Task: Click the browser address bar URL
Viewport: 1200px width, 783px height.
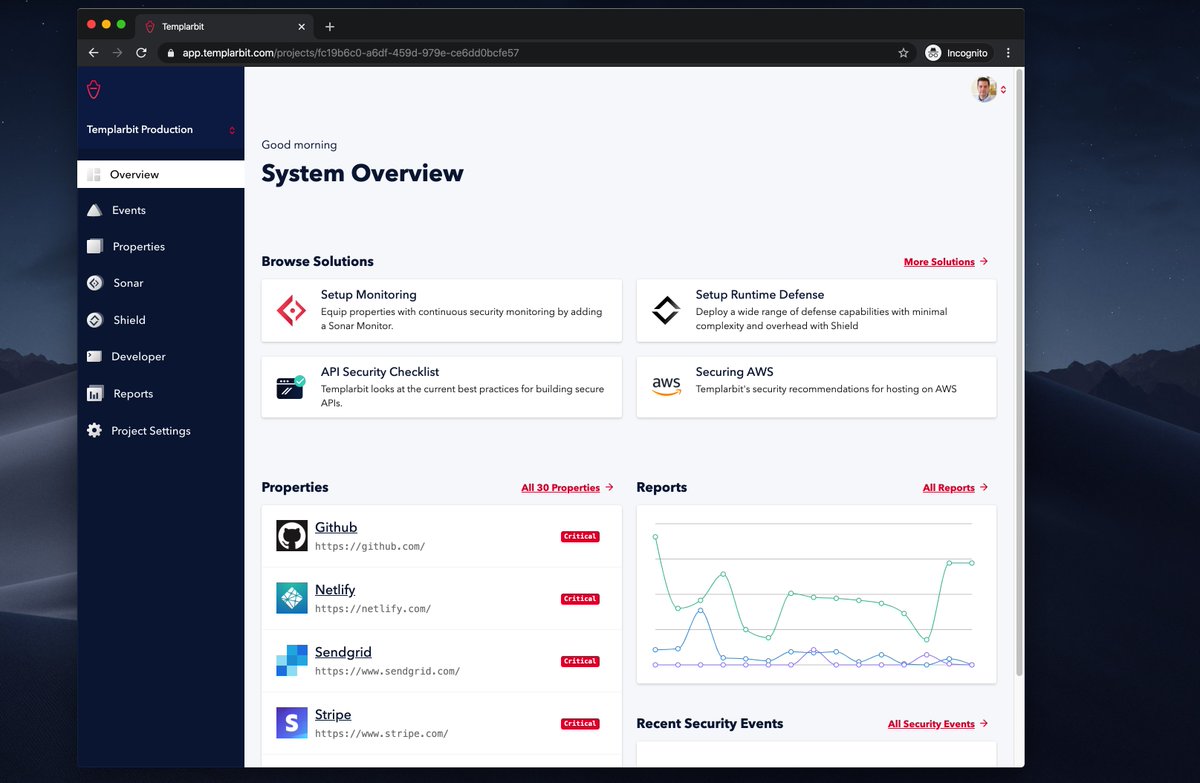Action: 350,53
